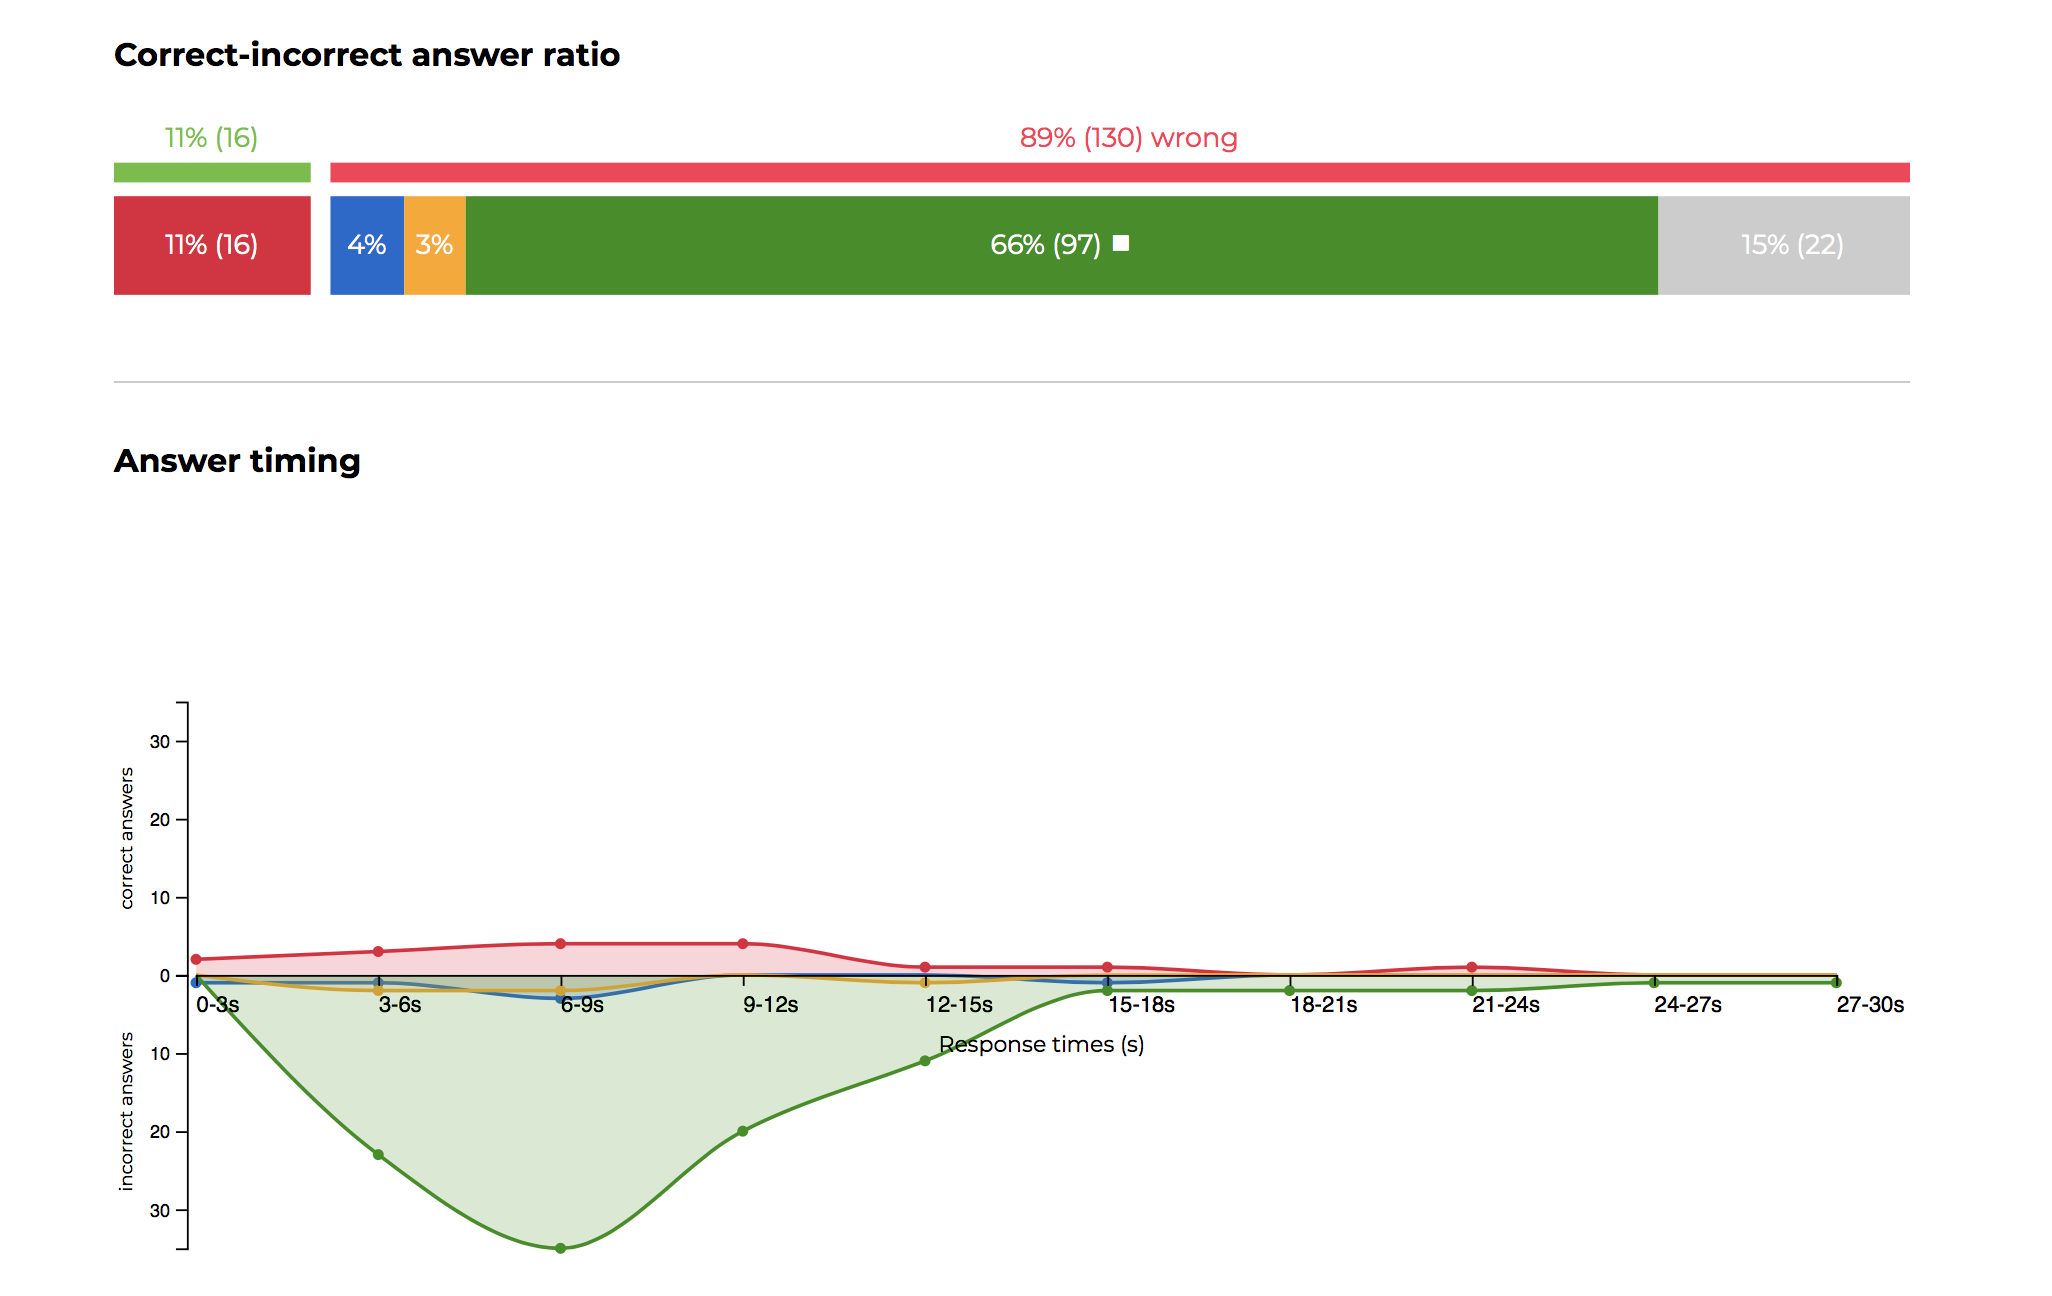Click the thin light-green correct answers bar
The width and height of the screenshot is (2052, 1296).
(211, 172)
